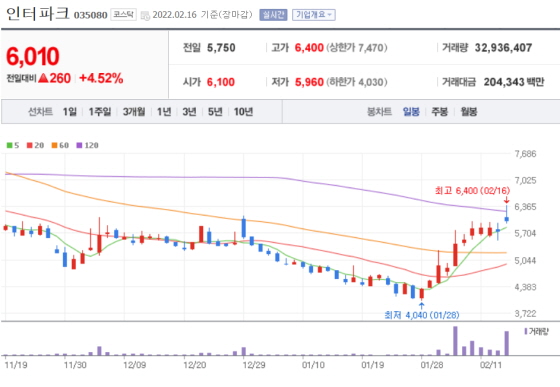Click the stock code 035080
The height and width of the screenshot is (387, 560).
pos(90,15)
